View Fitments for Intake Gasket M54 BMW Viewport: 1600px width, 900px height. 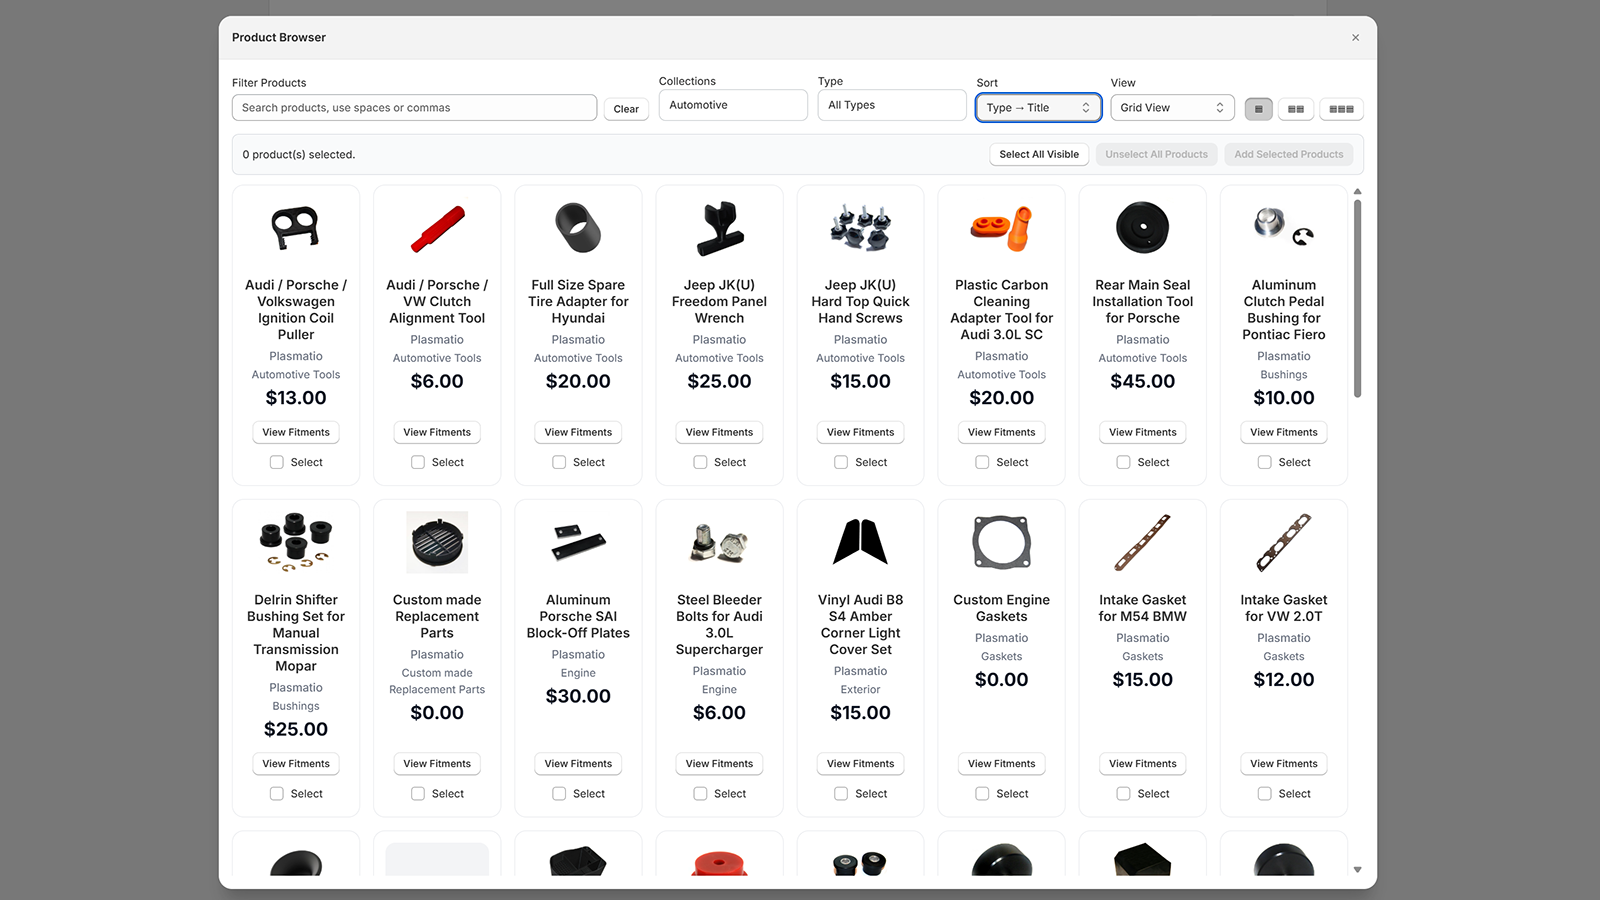[x=1143, y=763]
